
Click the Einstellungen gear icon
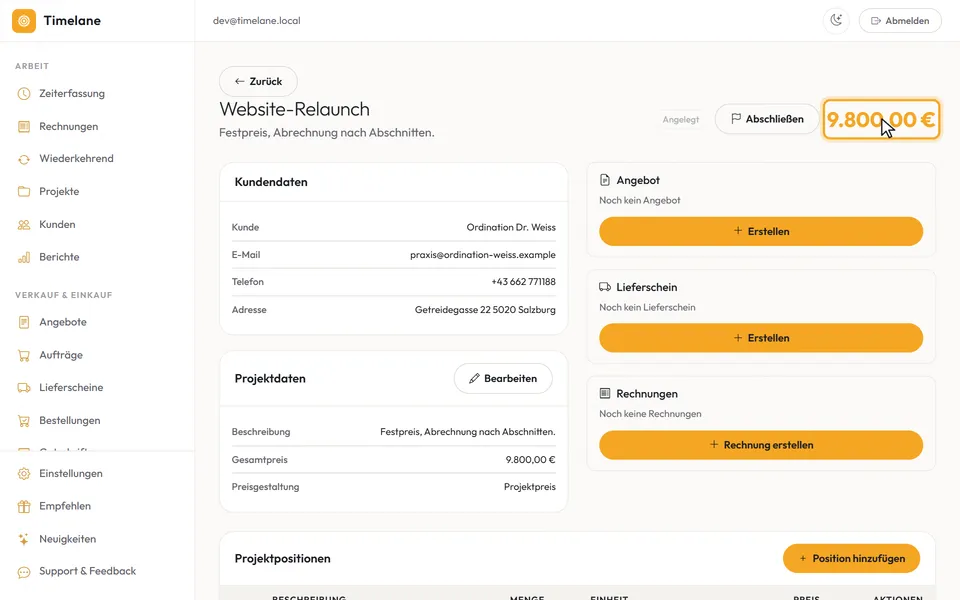(x=24, y=473)
